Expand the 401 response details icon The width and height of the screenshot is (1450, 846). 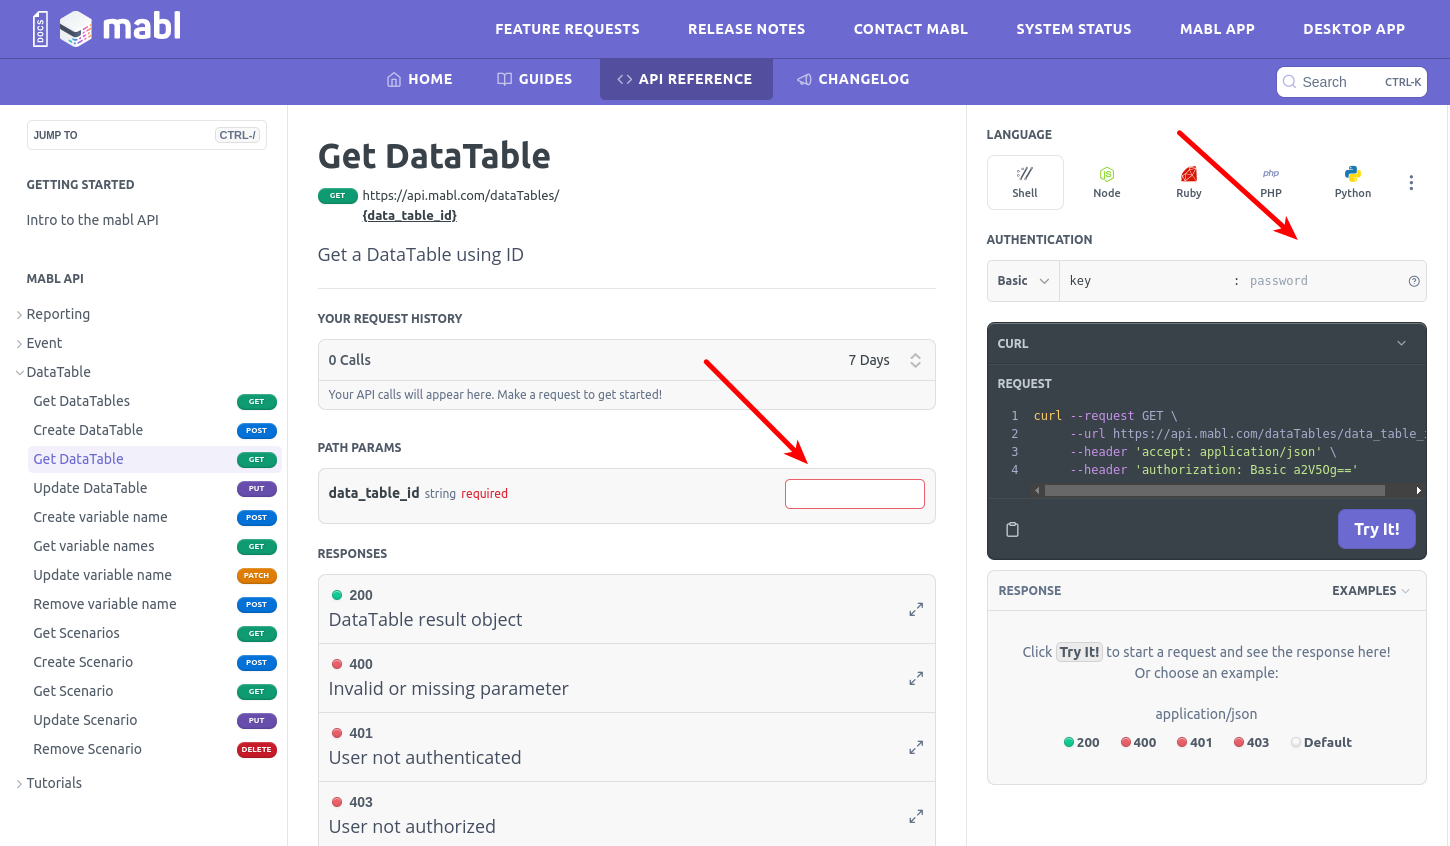915,747
